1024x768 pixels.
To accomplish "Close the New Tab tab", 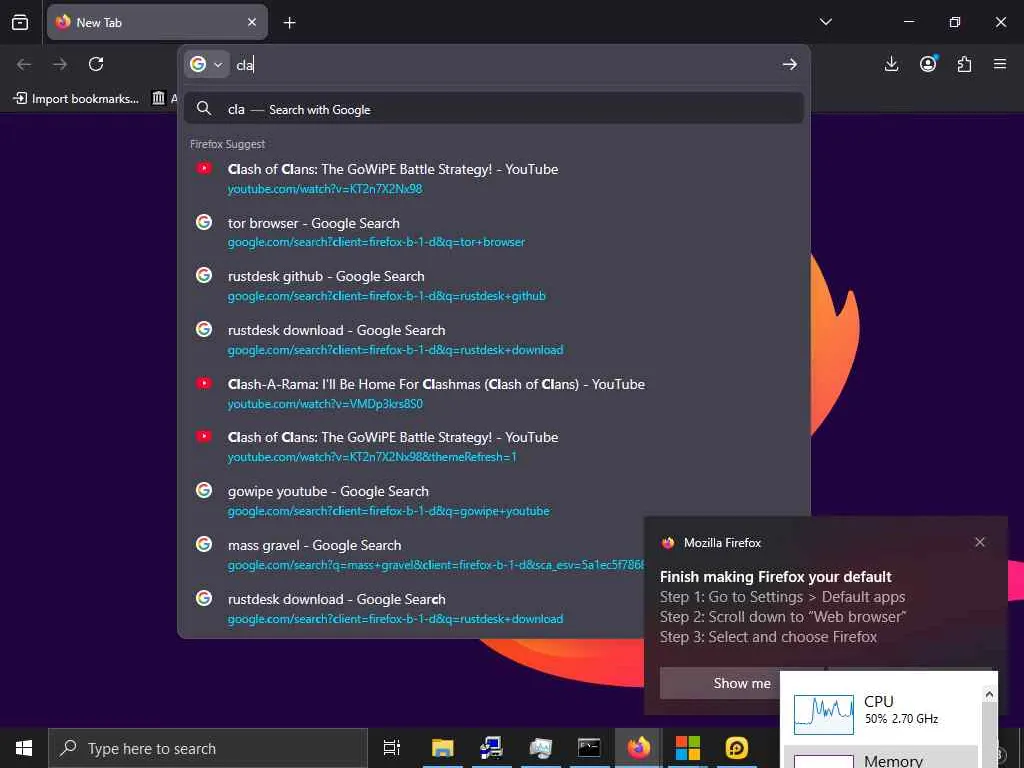I will tap(252, 22).
